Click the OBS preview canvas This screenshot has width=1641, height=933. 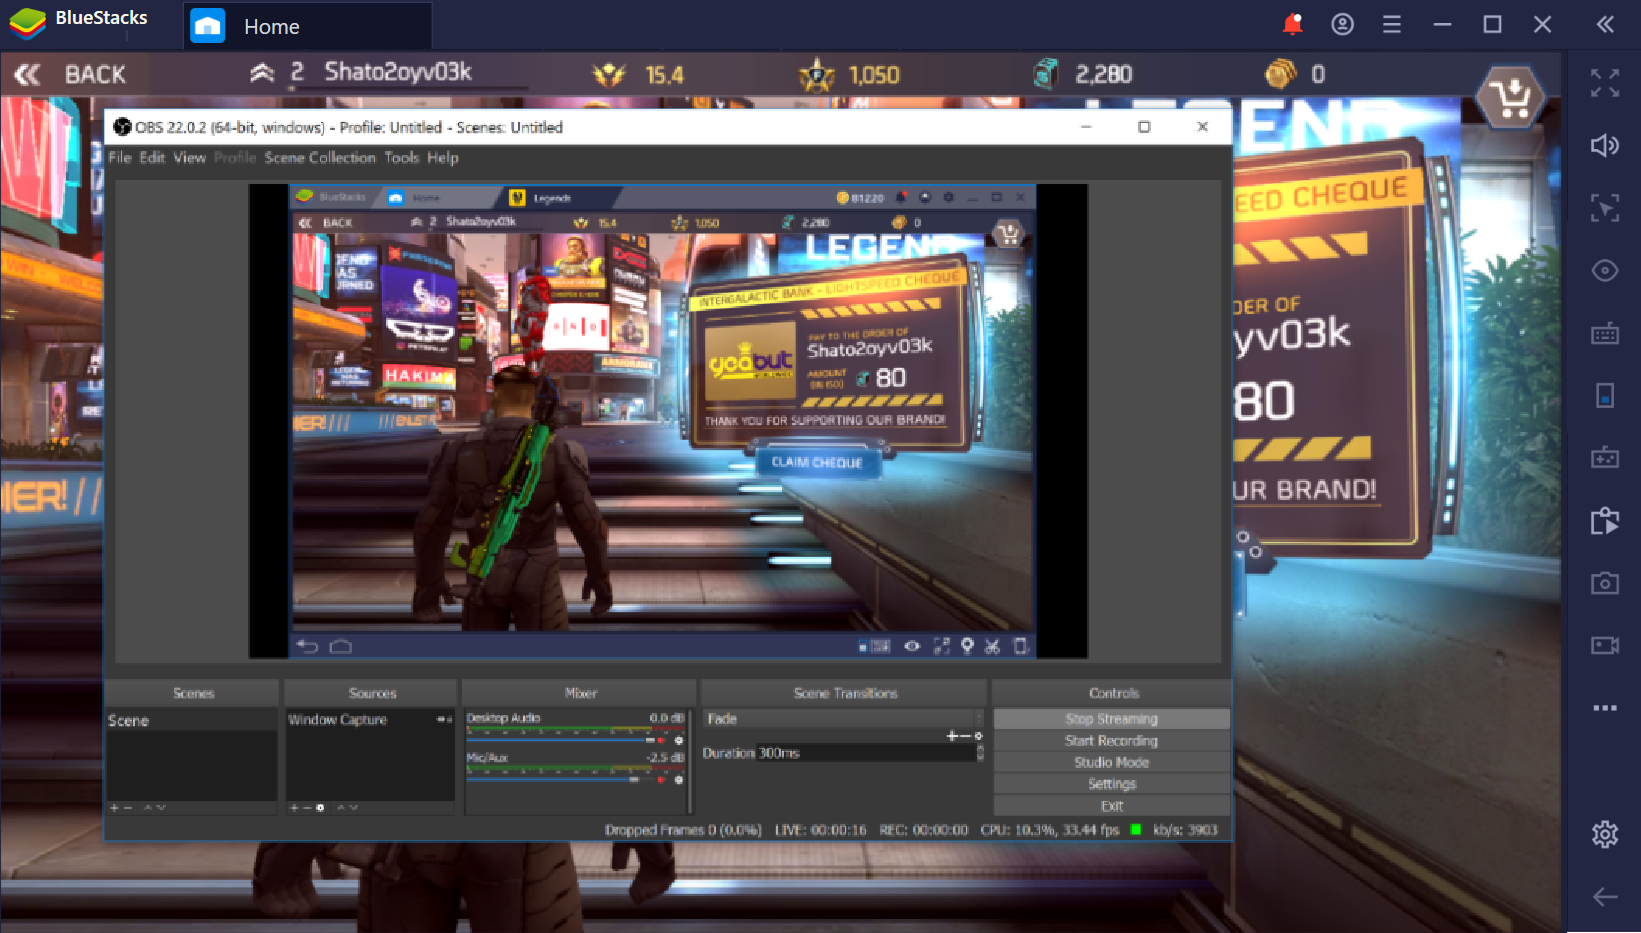click(668, 421)
